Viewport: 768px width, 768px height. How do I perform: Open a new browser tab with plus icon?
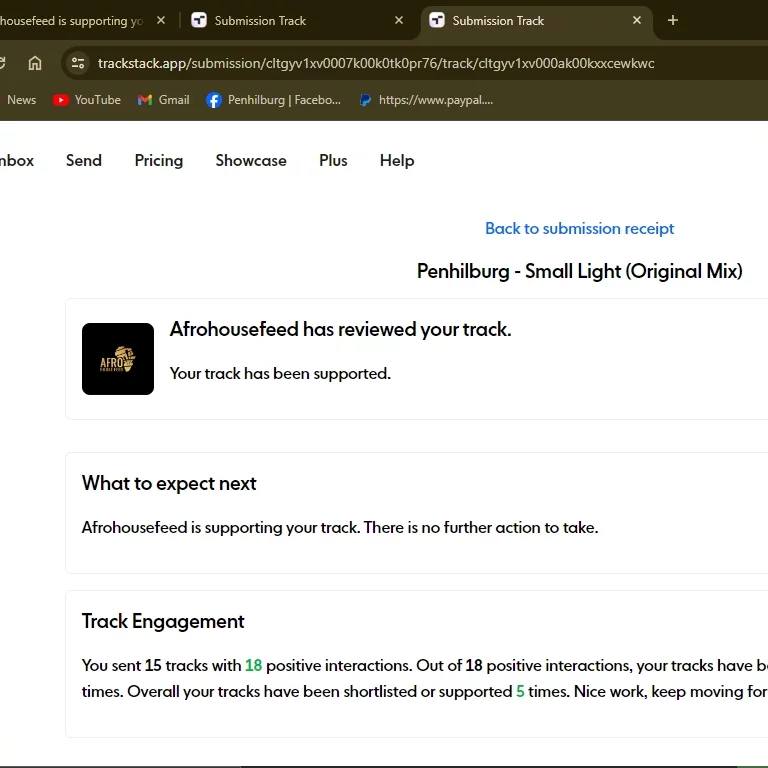click(x=672, y=21)
